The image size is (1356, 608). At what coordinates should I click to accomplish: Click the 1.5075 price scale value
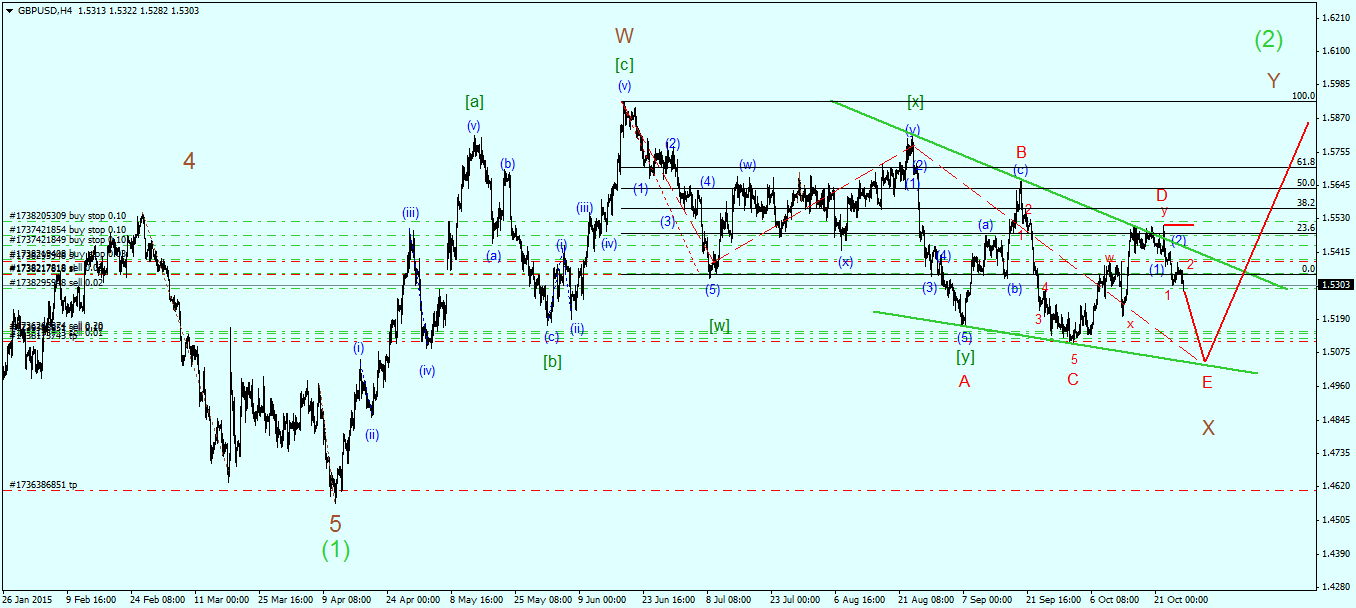tap(1335, 352)
